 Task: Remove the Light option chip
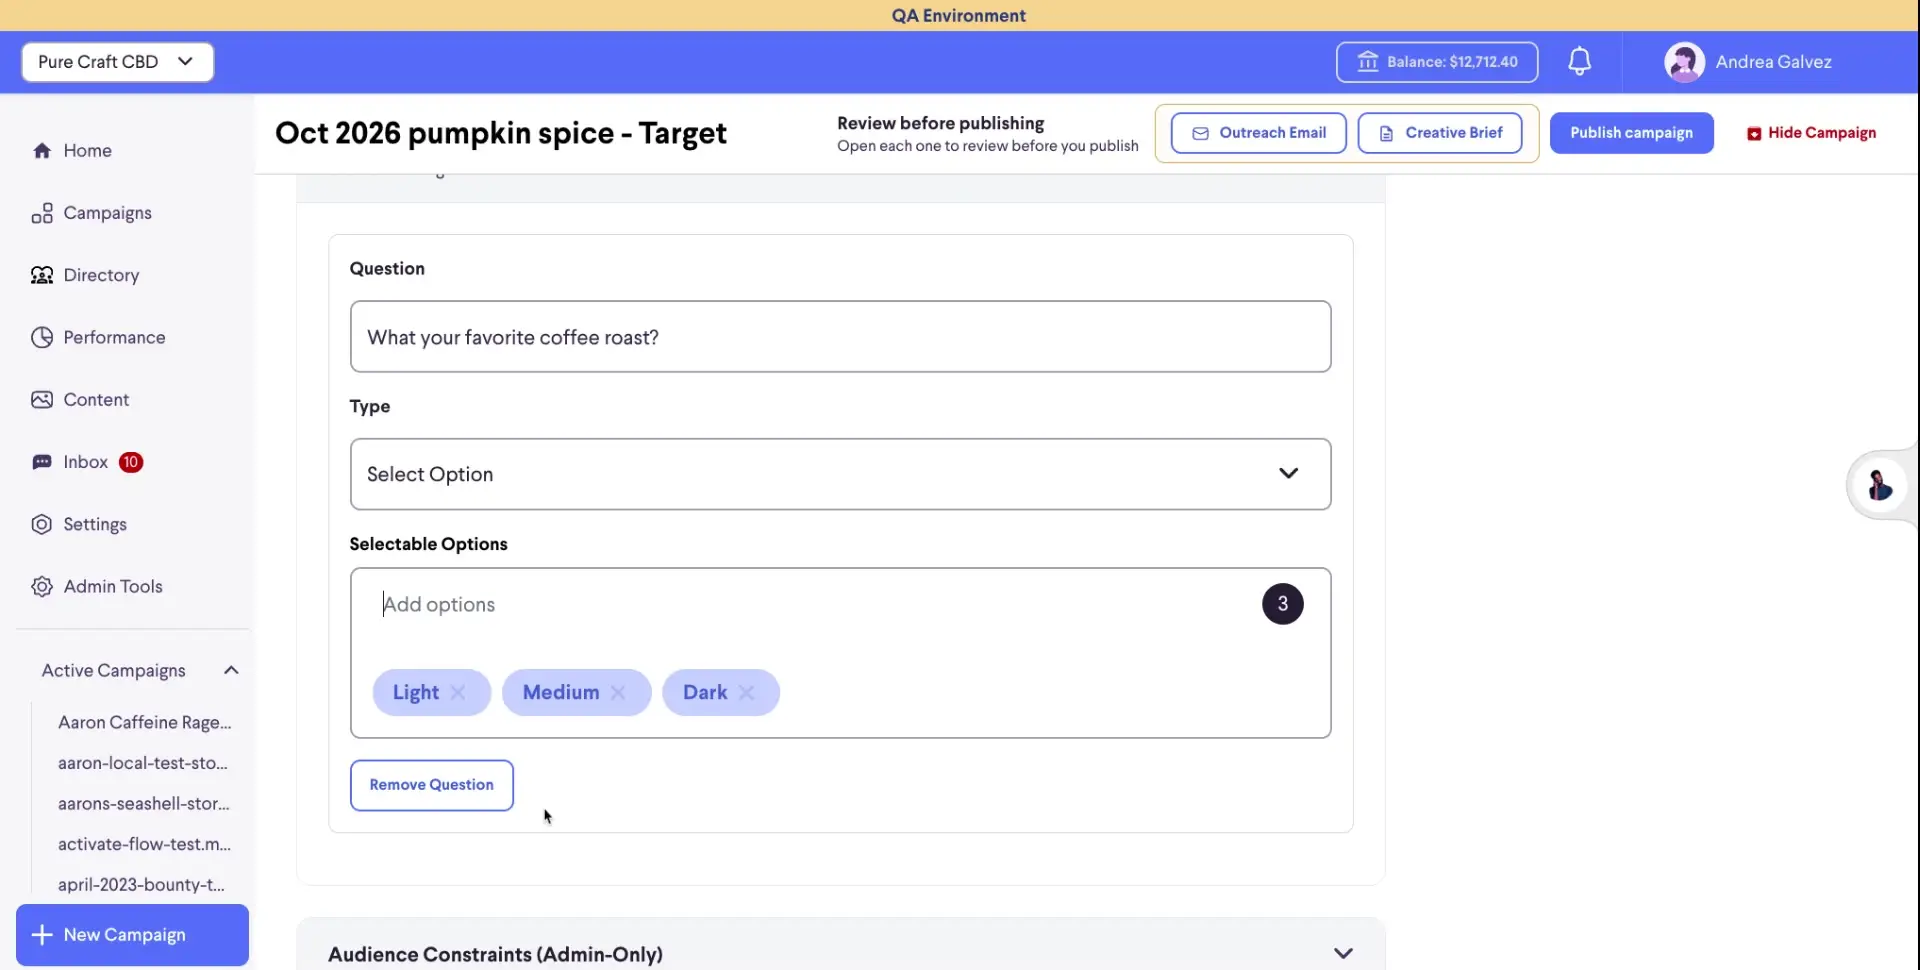(x=458, y=692)
